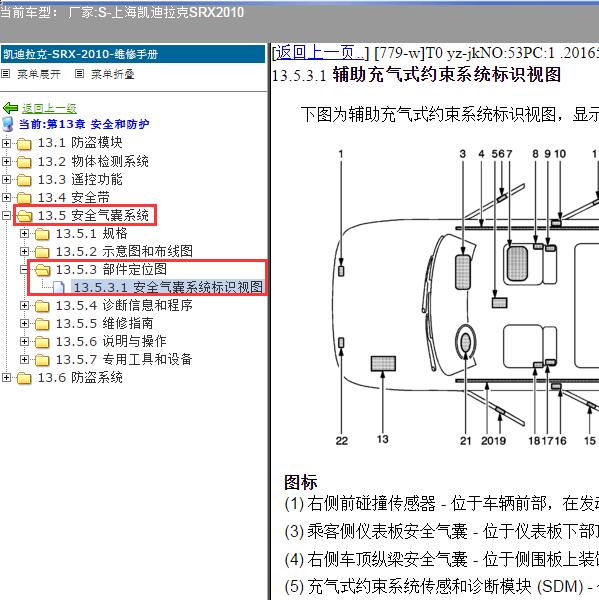Expand the 13.5.1 规格 node
The height and width of the screenshot is (600, 599).
24,233
